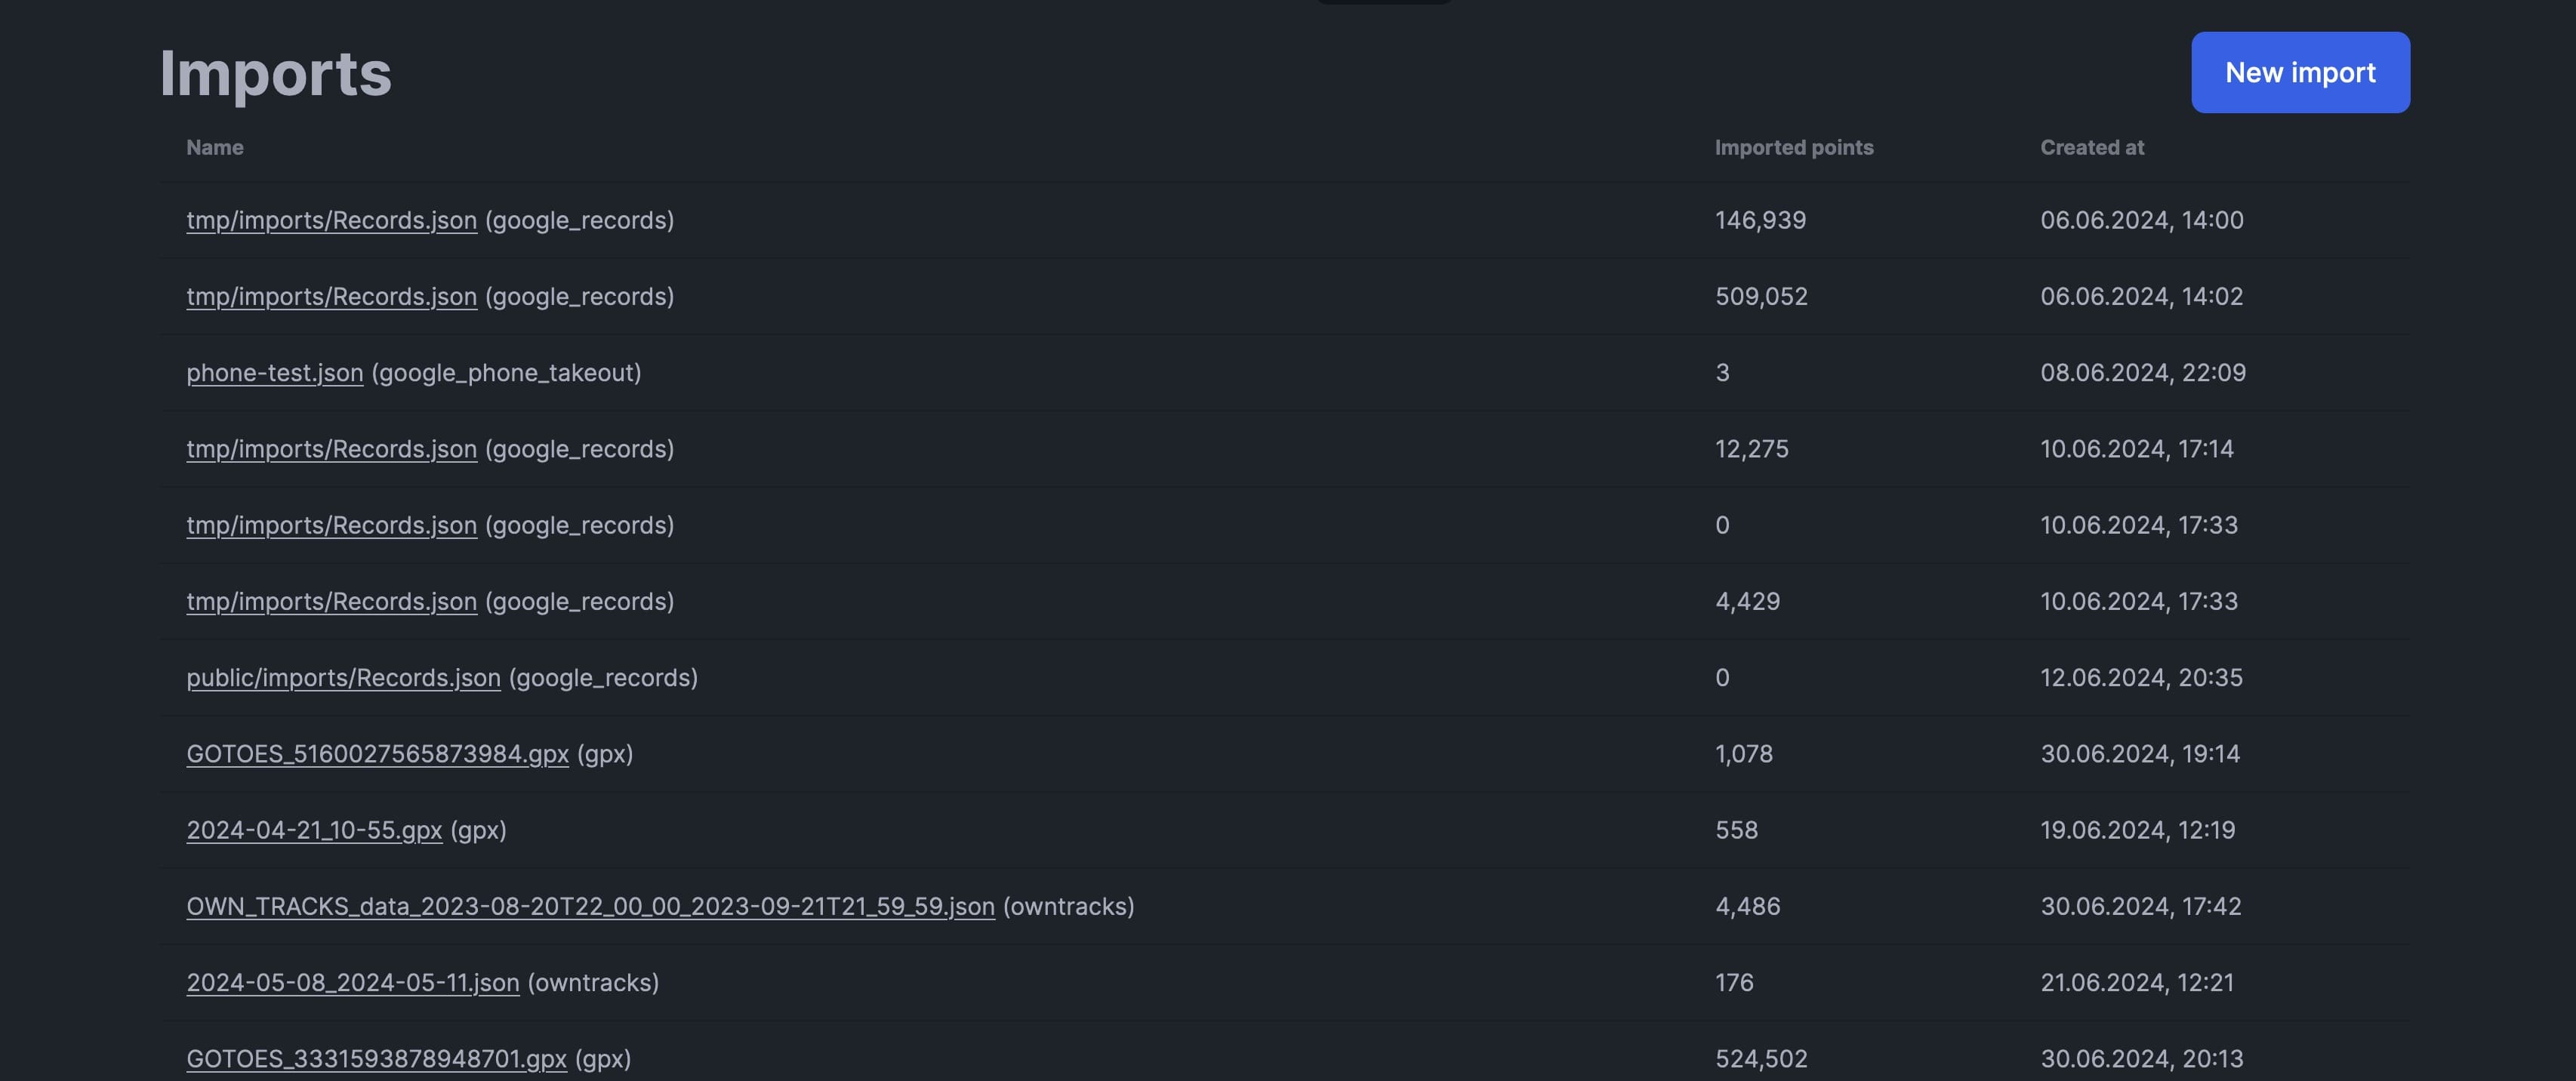Click the Created at column header
Viewport: 2576px width, 1081px height.
(2091, 147)
